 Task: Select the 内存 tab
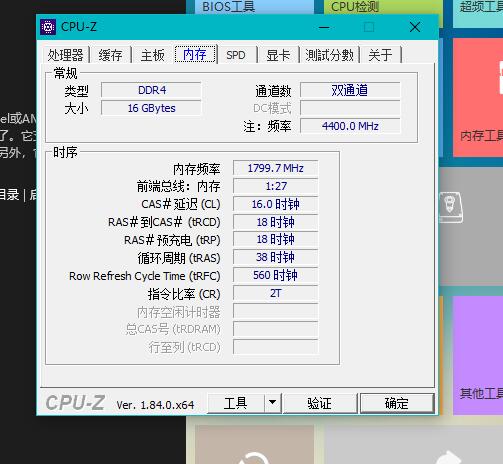coord(195,54)
